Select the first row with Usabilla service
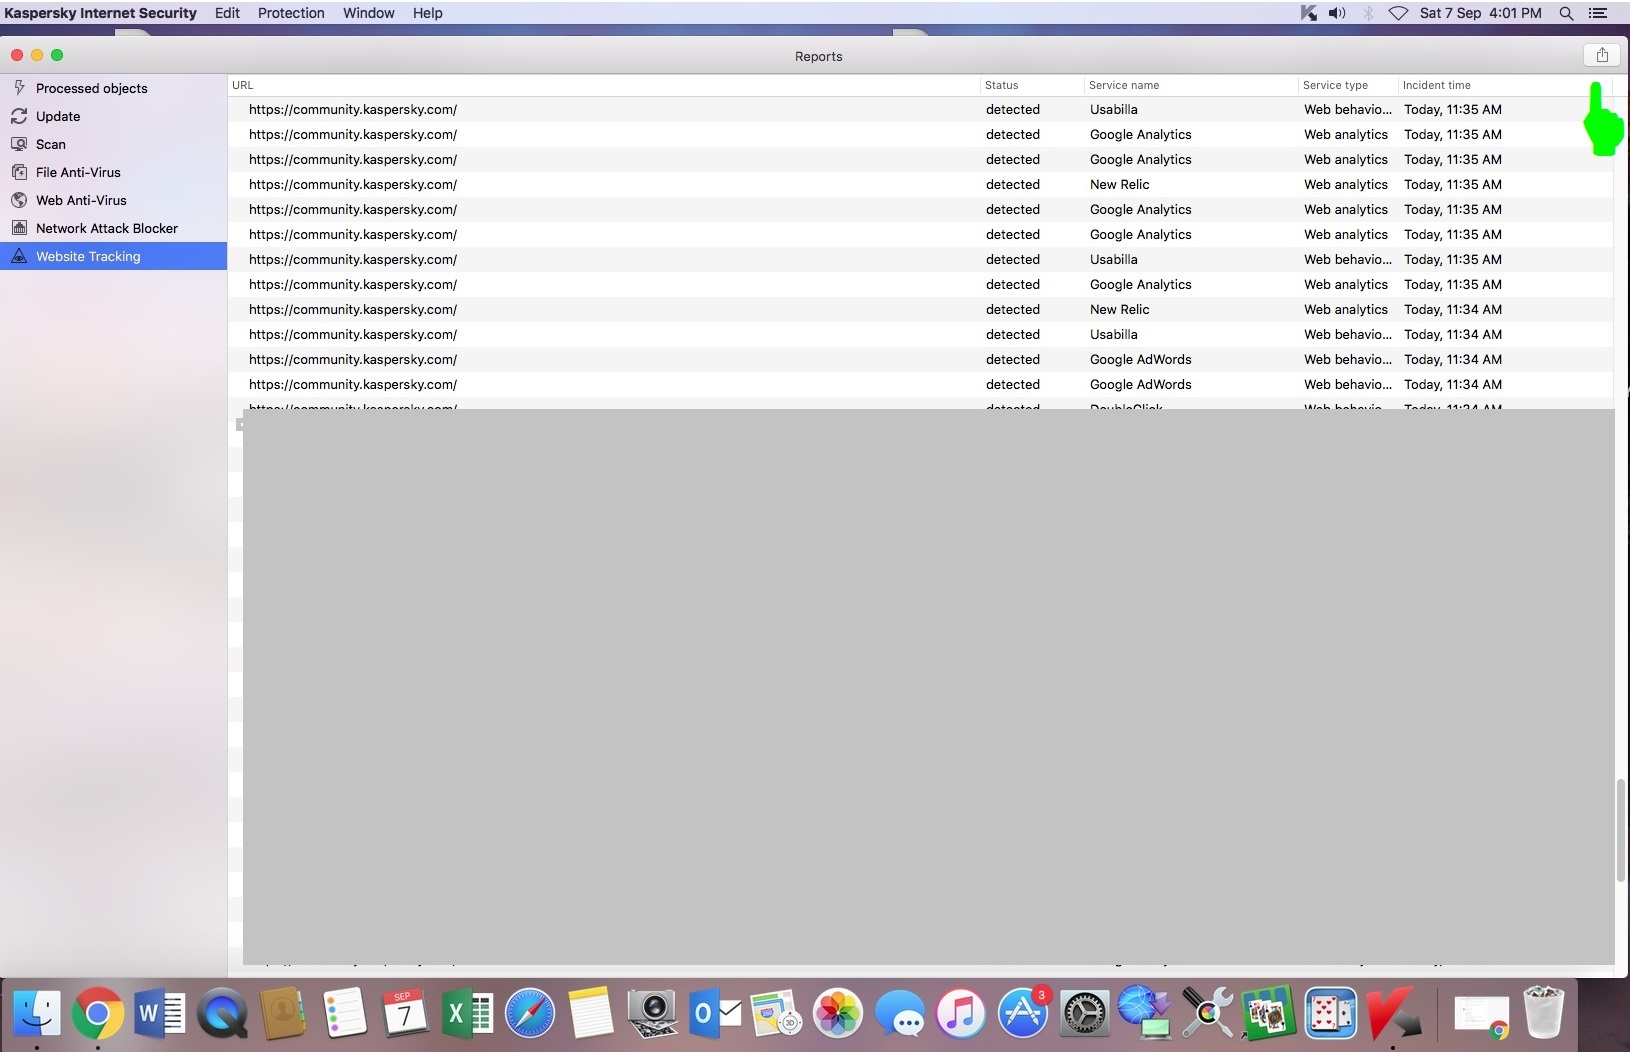This screenshot has width=1630, height=1052. point(920,109)
